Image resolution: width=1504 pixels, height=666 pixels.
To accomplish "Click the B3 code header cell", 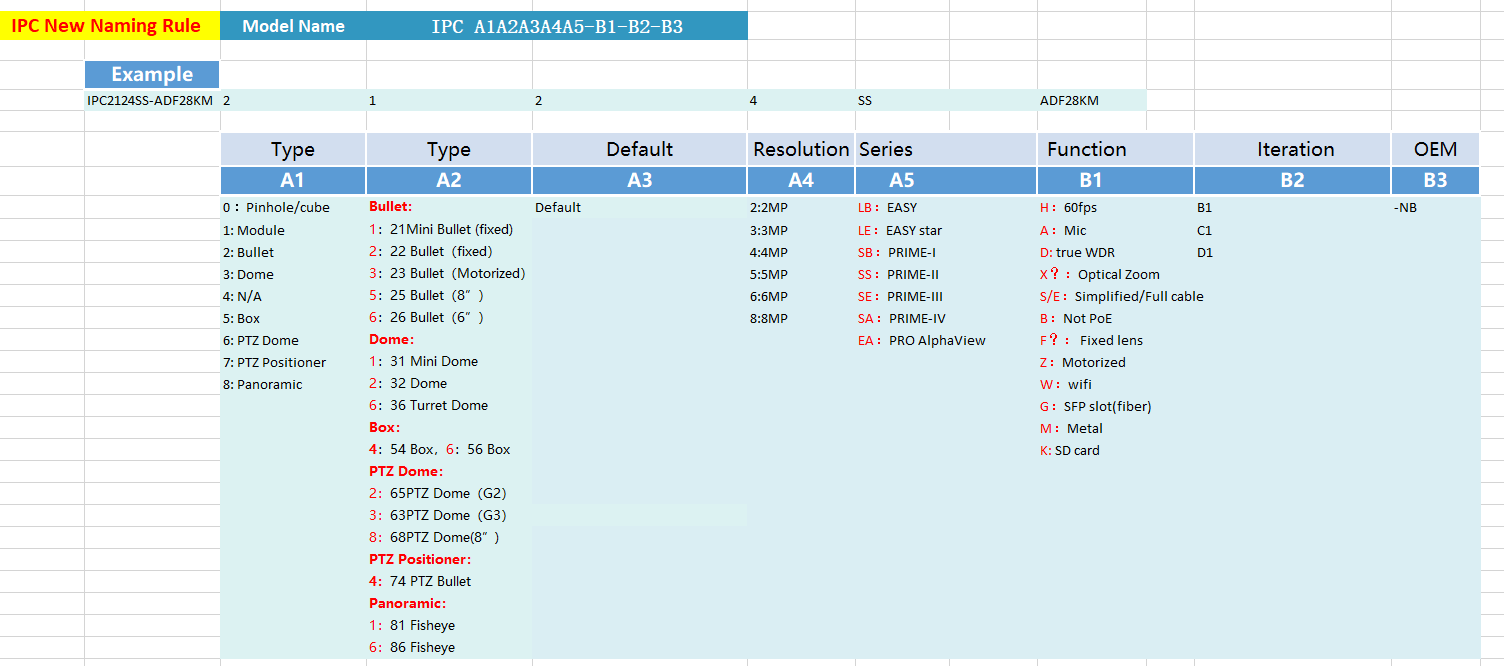I will [x=1435, y=180].
